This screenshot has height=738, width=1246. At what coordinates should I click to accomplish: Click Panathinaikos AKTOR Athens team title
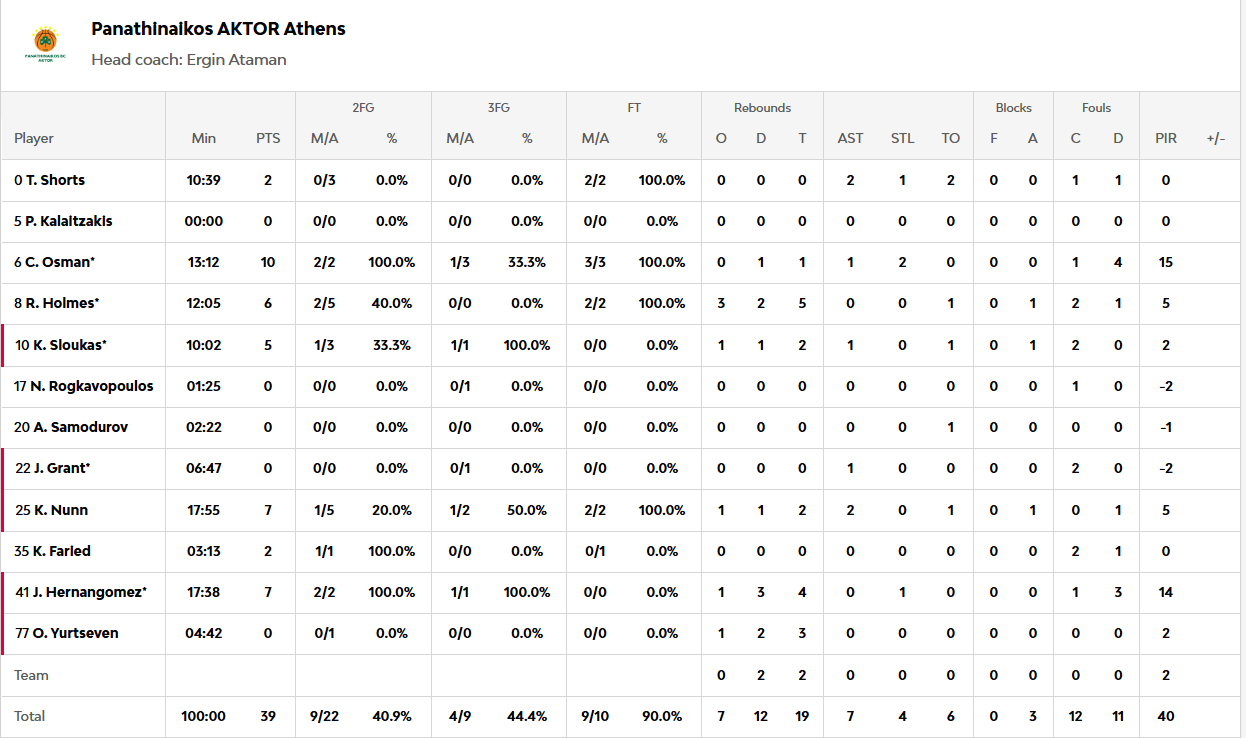[x=218, y=29]
